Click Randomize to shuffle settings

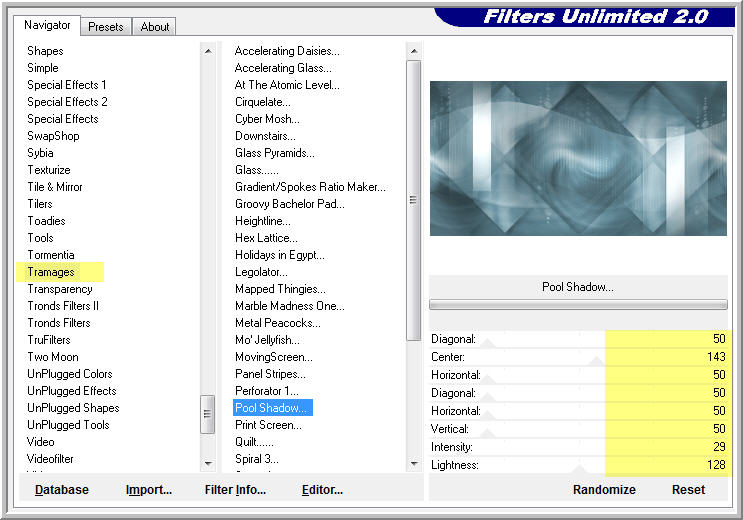(x=604, y=490)
